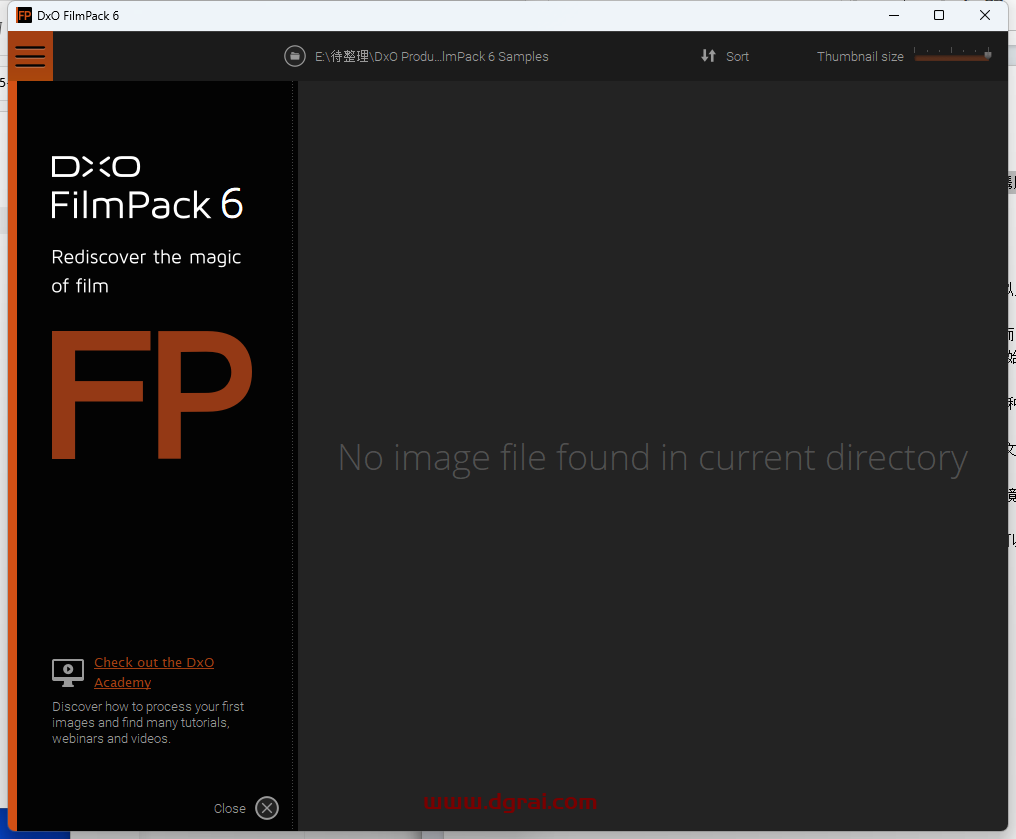Open the Sort option

(737, 56)
